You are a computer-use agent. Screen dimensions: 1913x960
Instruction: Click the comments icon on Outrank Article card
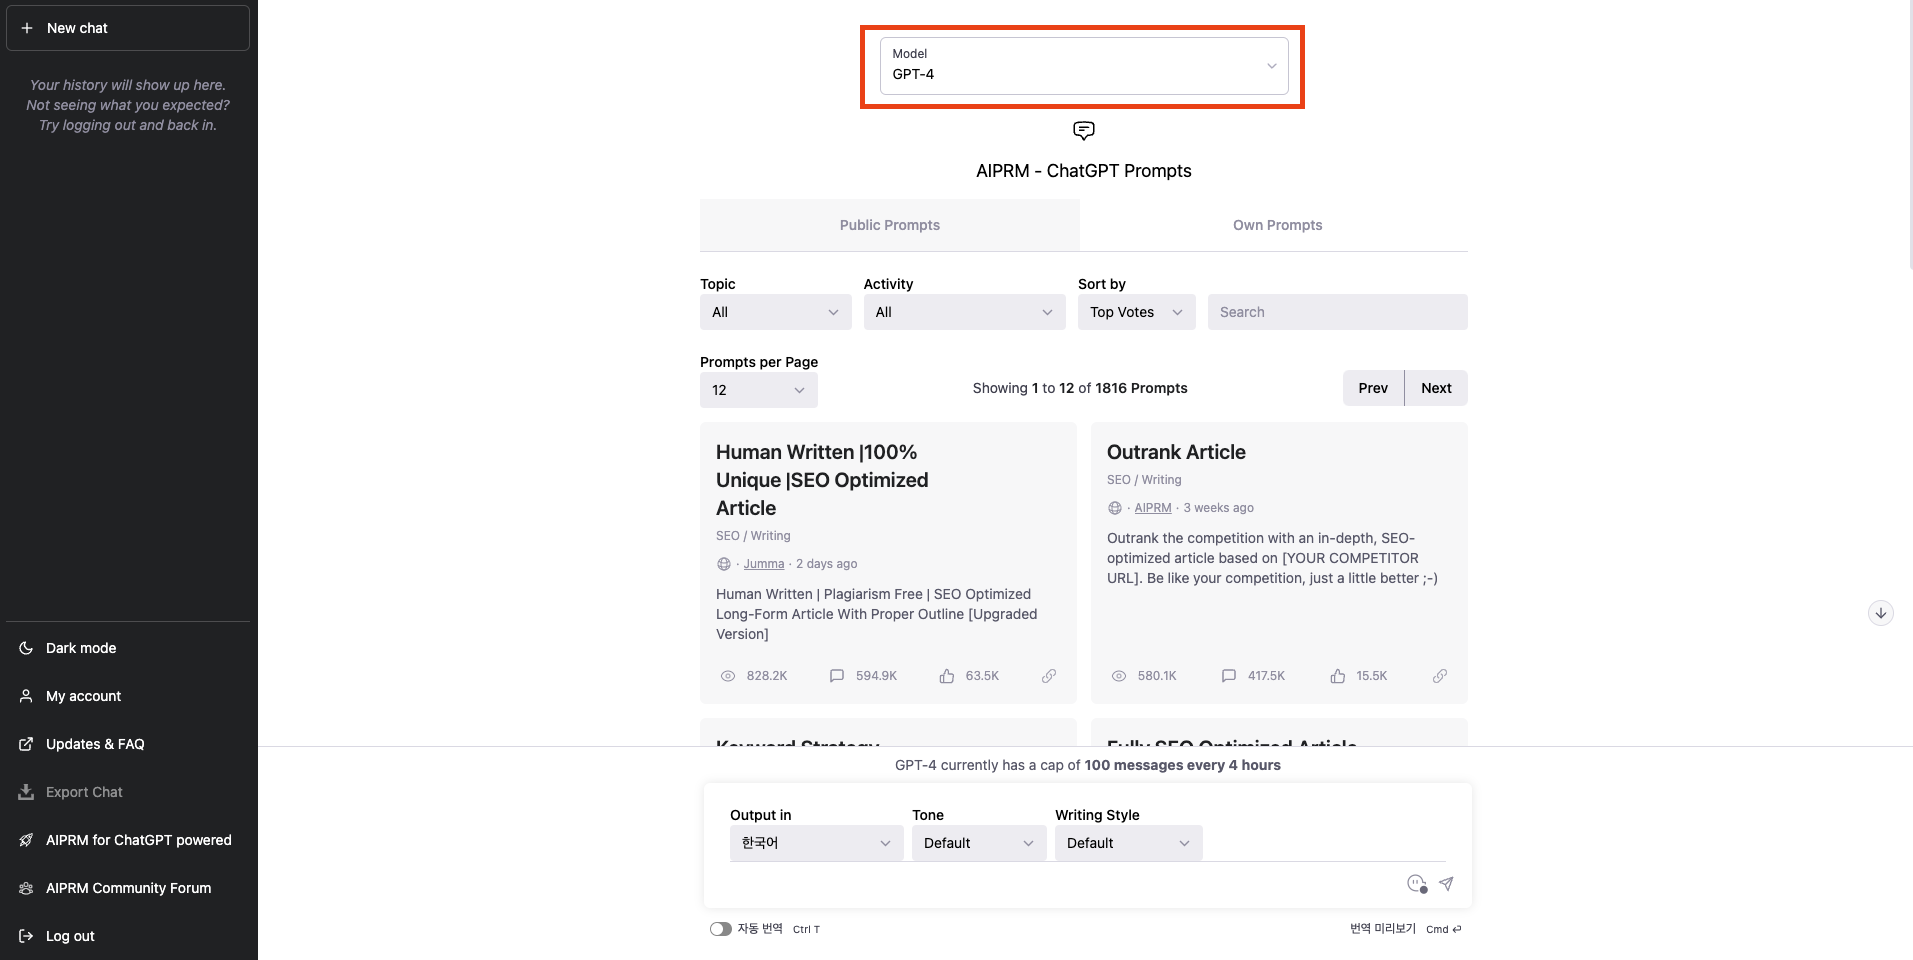click(1229, 676)
